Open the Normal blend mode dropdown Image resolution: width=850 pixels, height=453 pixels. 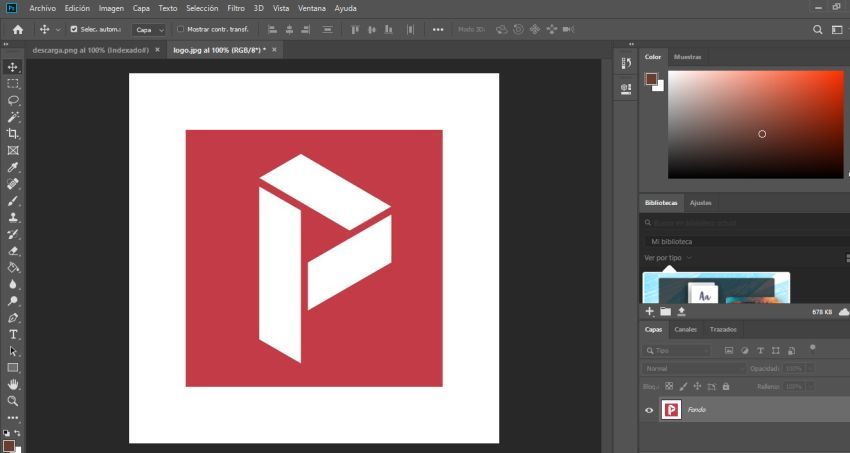(695, 368)
